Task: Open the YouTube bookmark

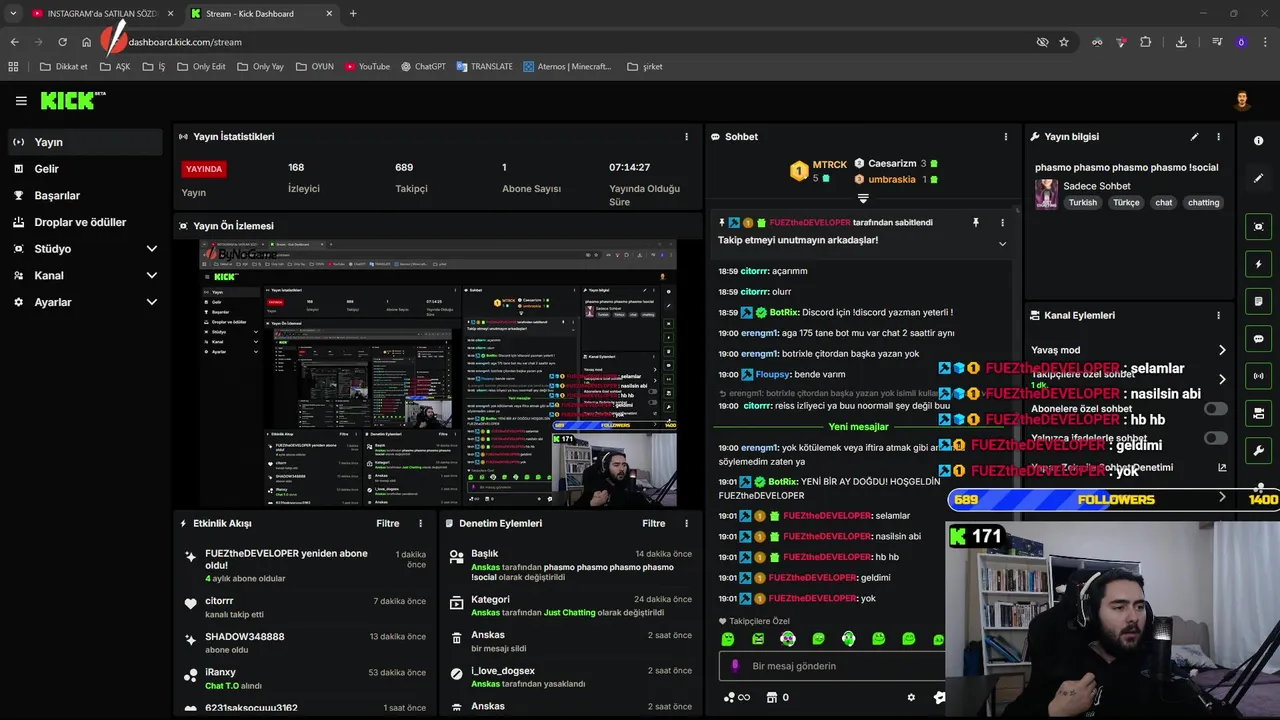Action: pos(367,67)
